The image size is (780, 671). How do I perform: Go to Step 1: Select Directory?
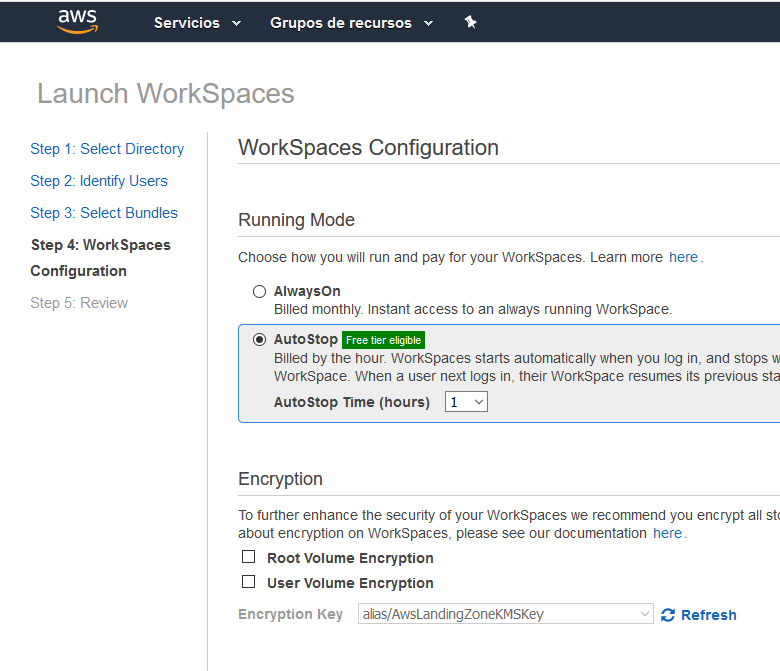pos(107,149)
